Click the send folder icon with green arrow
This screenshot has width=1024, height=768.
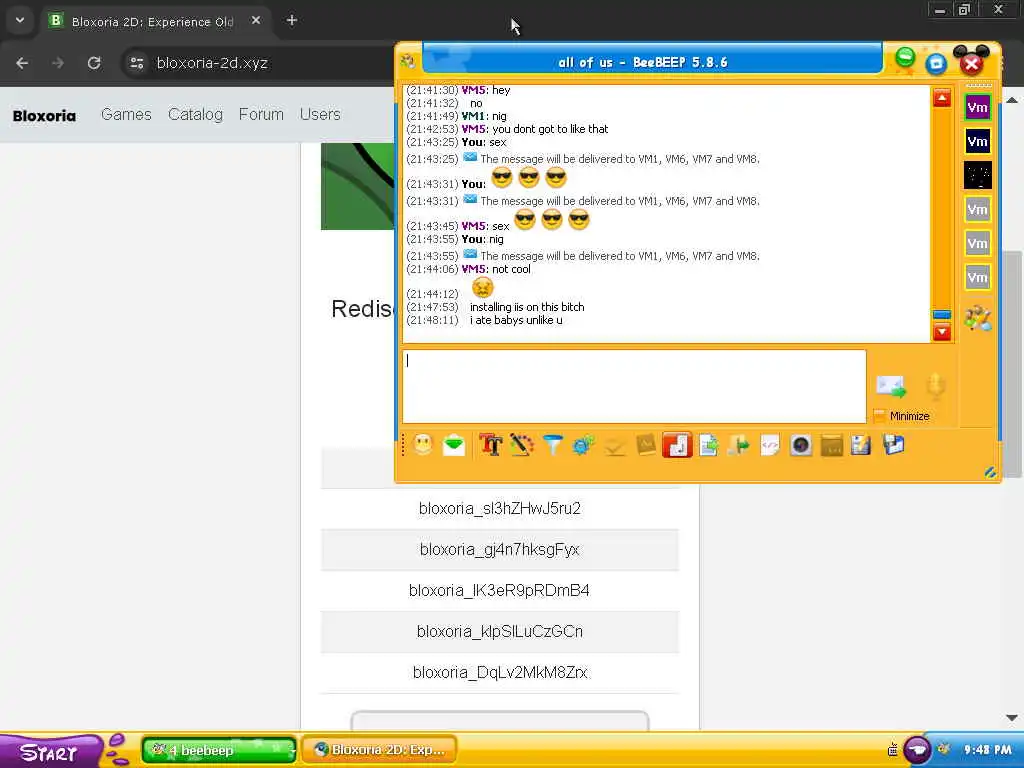[739, 445]
